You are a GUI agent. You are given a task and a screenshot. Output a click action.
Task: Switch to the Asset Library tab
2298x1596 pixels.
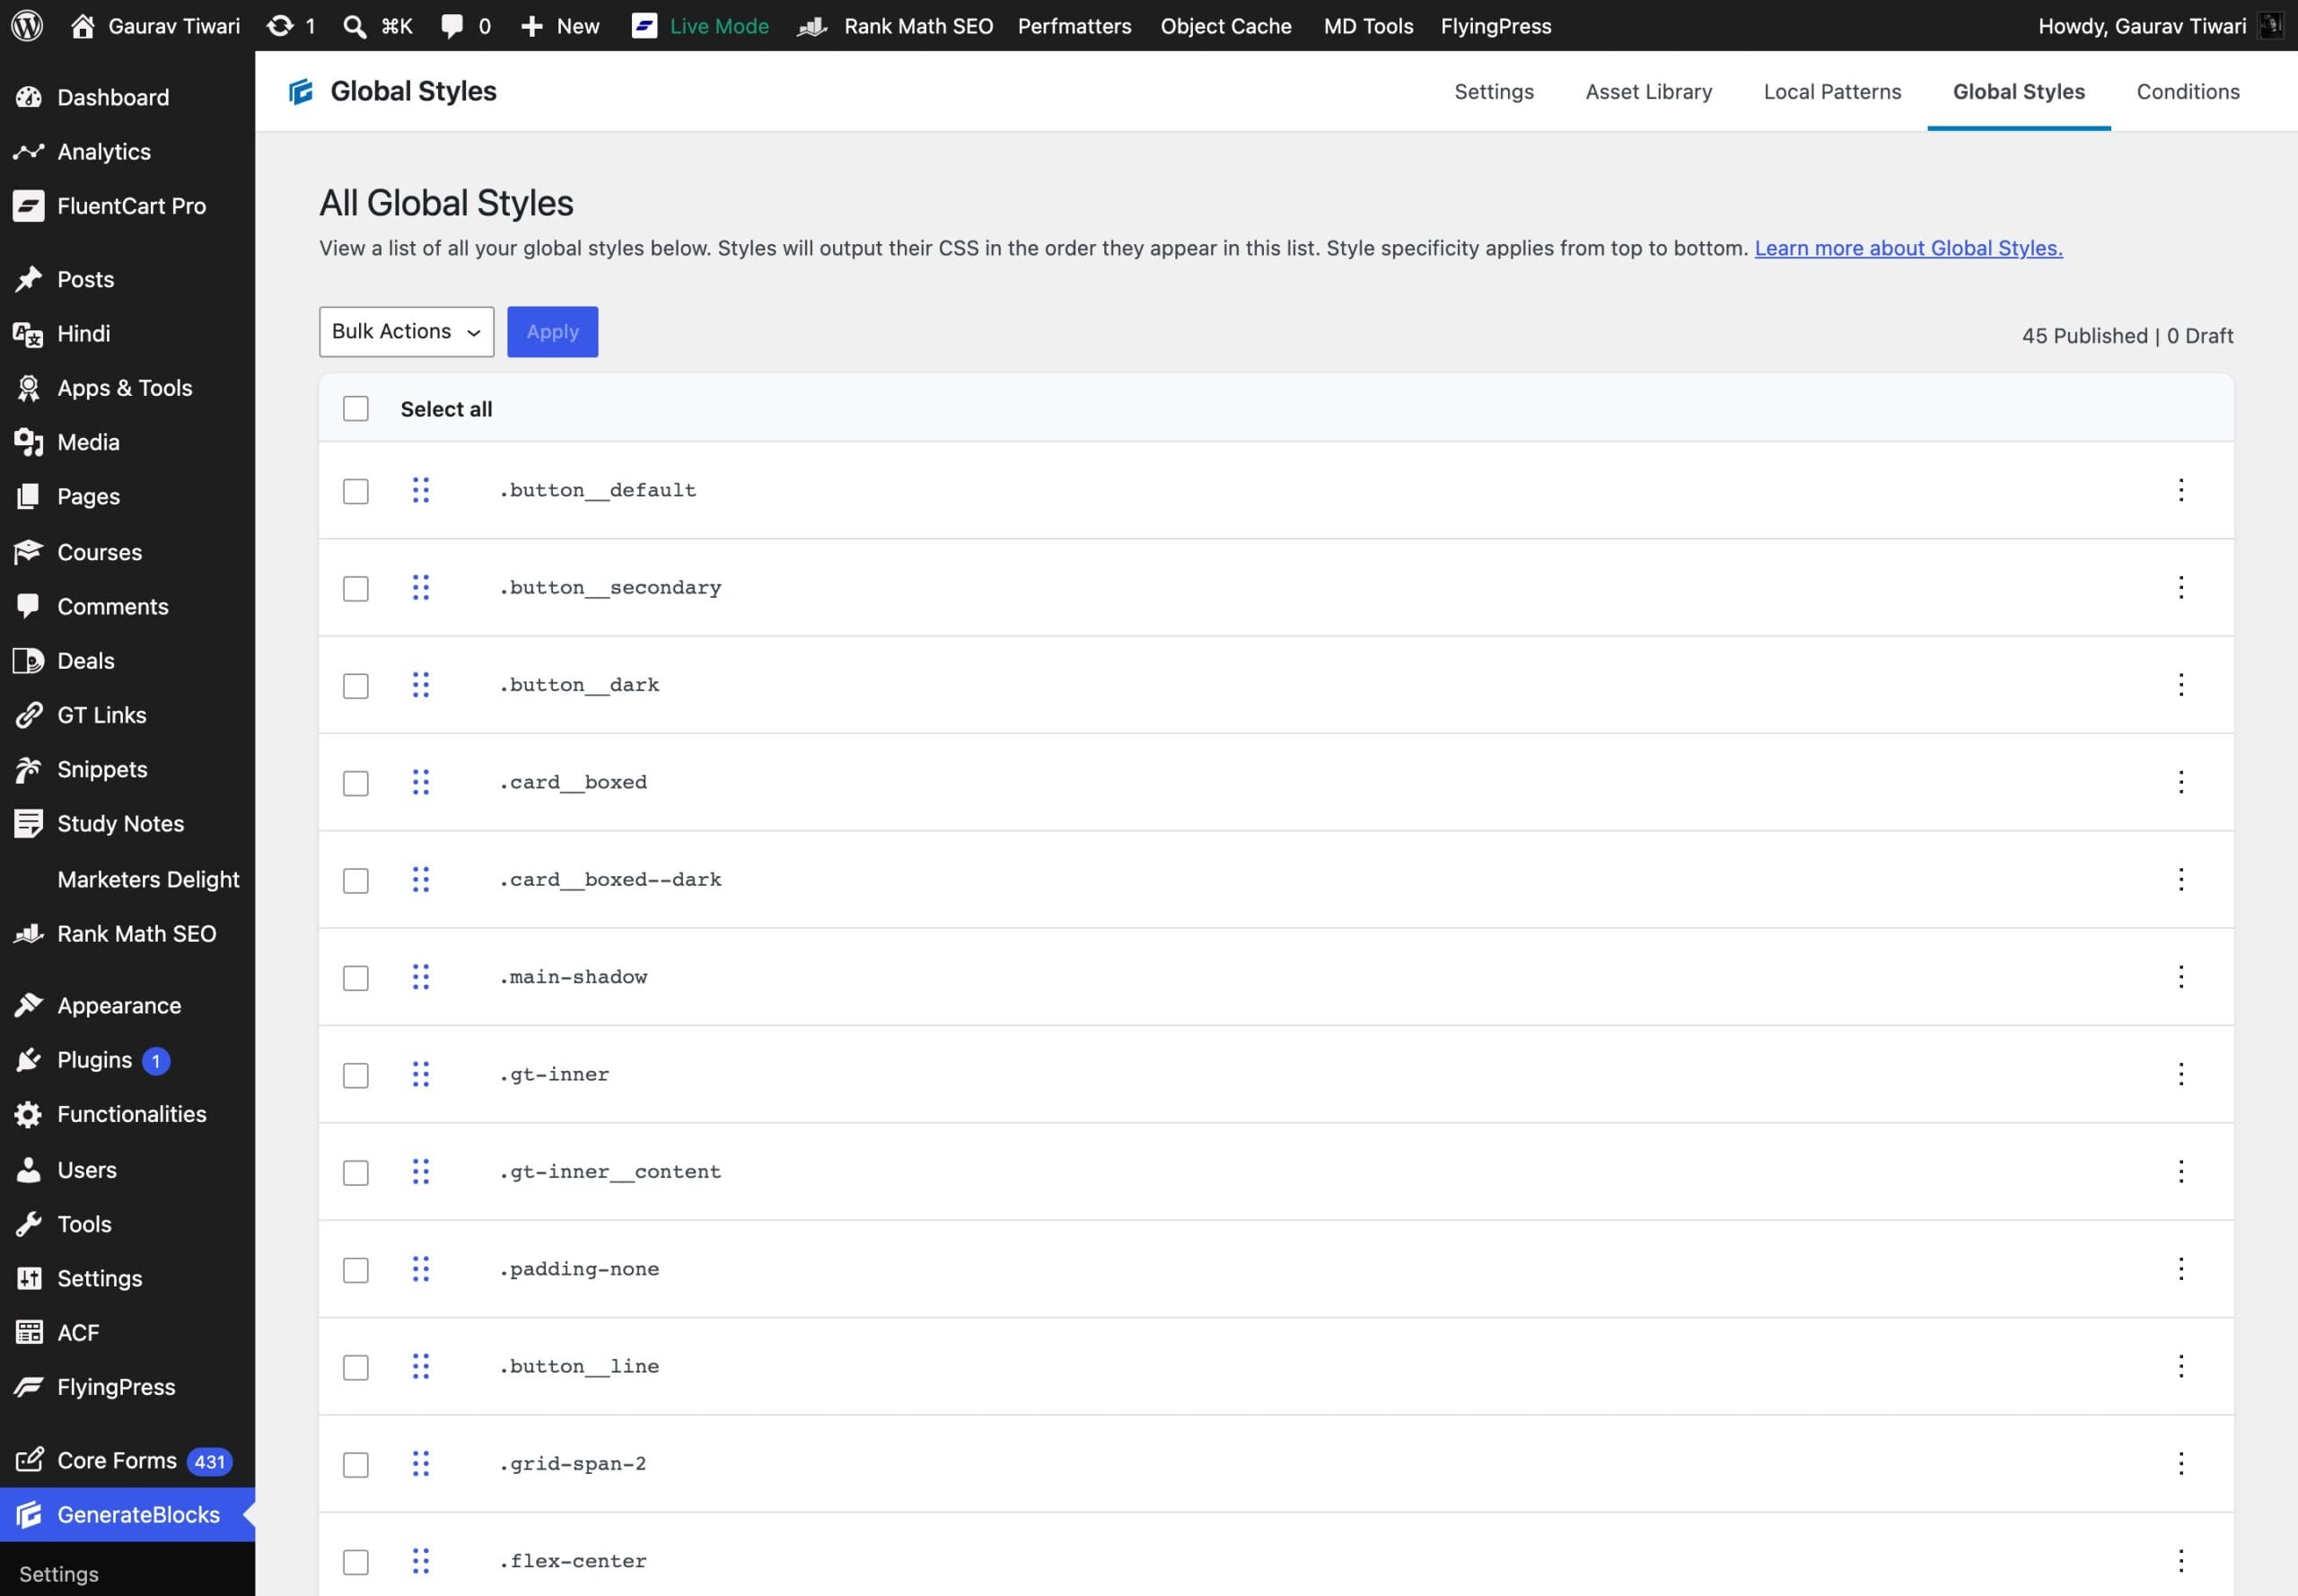click(1649, 92)
